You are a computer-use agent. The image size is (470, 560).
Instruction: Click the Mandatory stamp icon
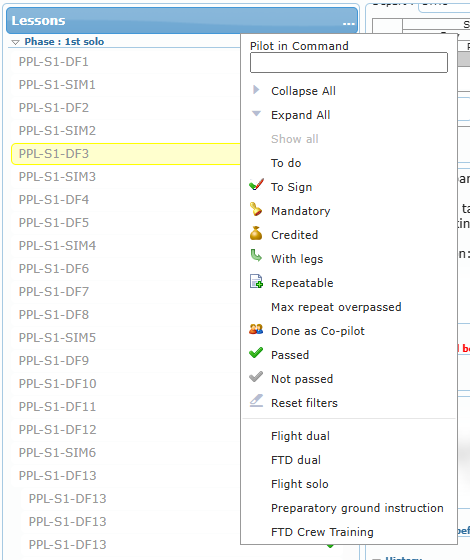pyautogui.click(x=256, y=209)
